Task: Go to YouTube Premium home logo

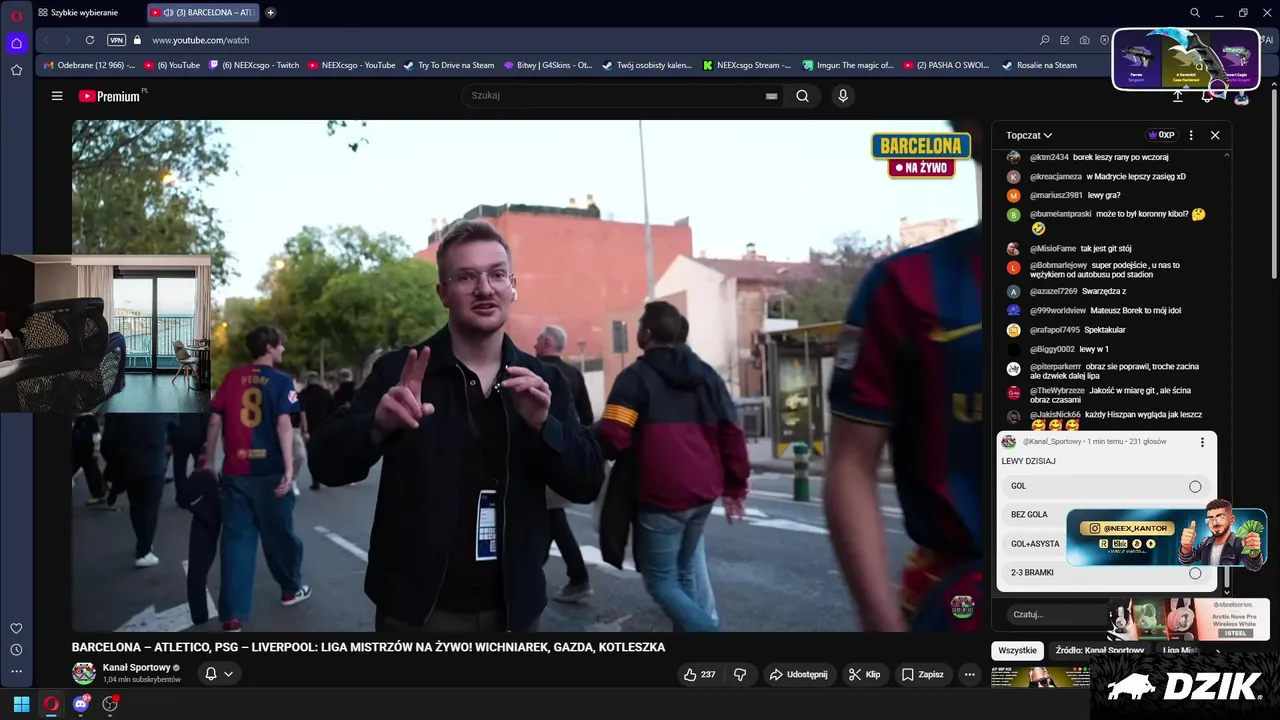Action: [110, 96]
